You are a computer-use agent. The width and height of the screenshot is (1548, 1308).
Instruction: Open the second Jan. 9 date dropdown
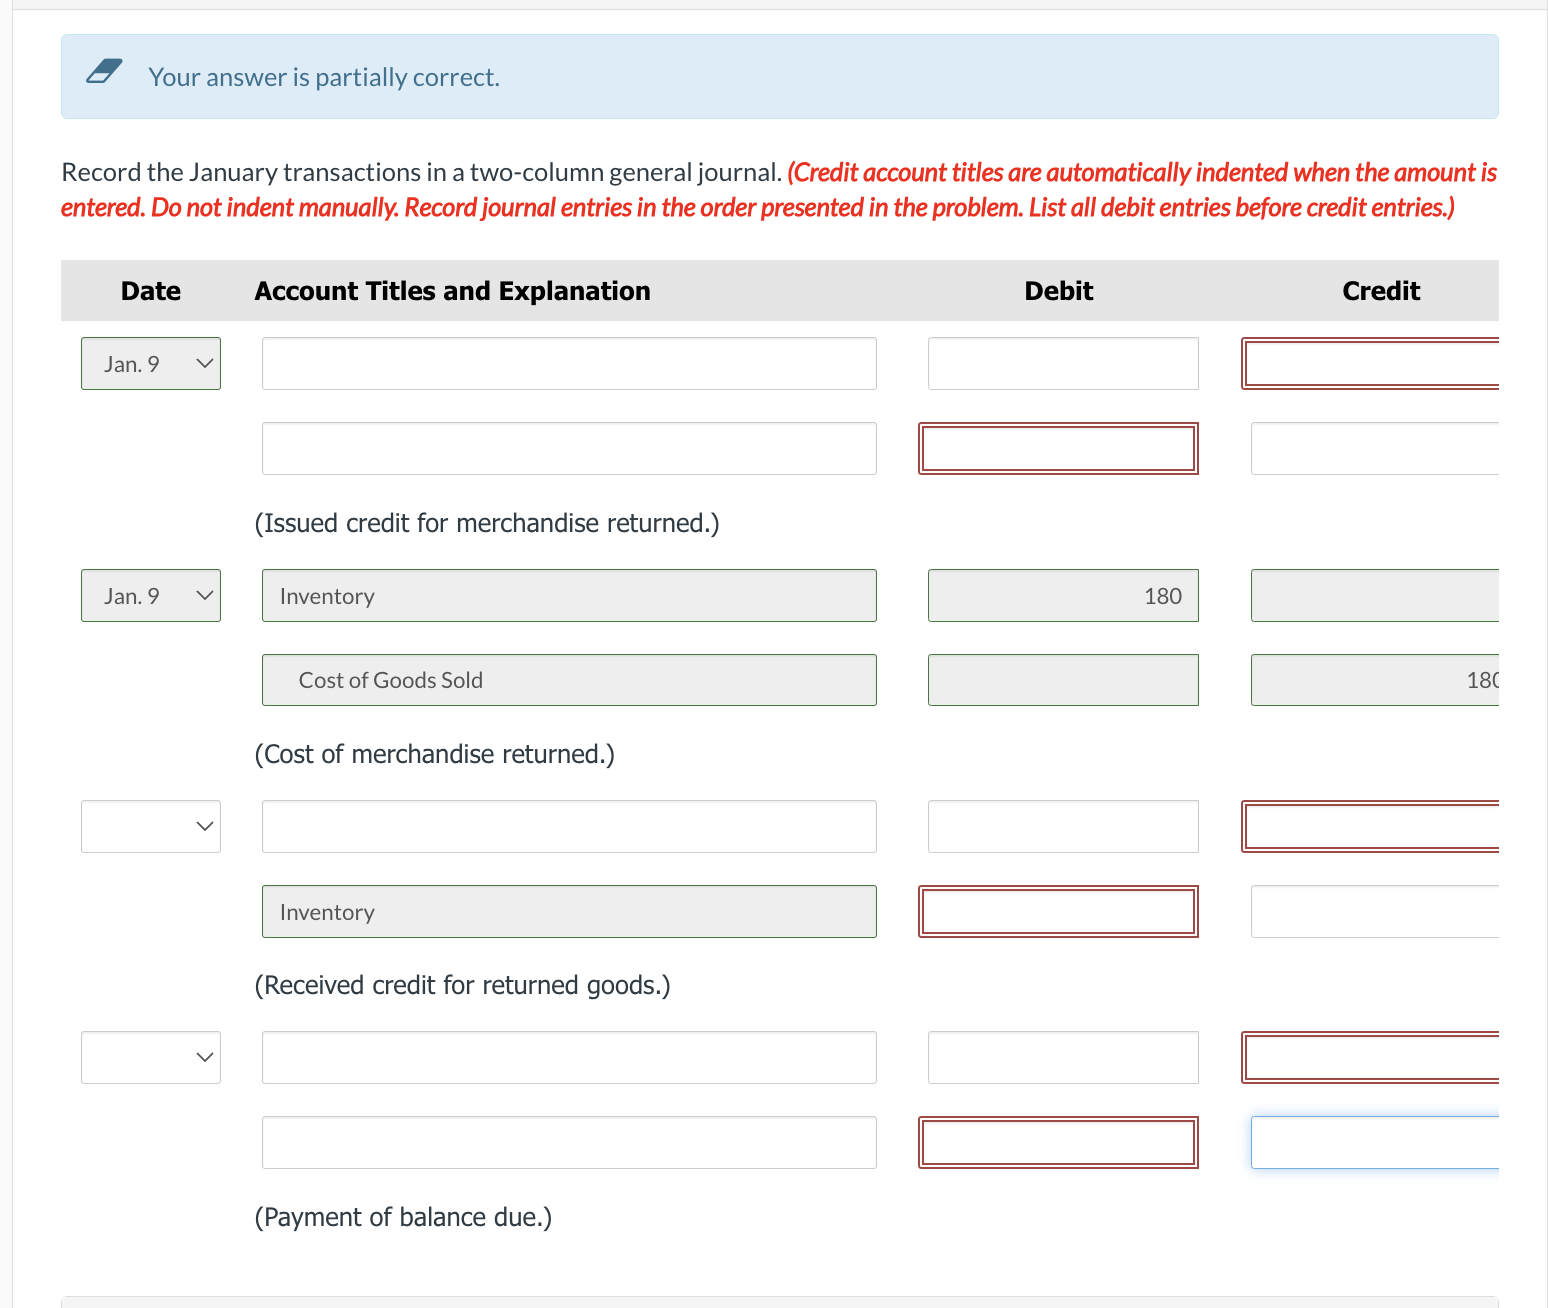click(x=150, y=595)
